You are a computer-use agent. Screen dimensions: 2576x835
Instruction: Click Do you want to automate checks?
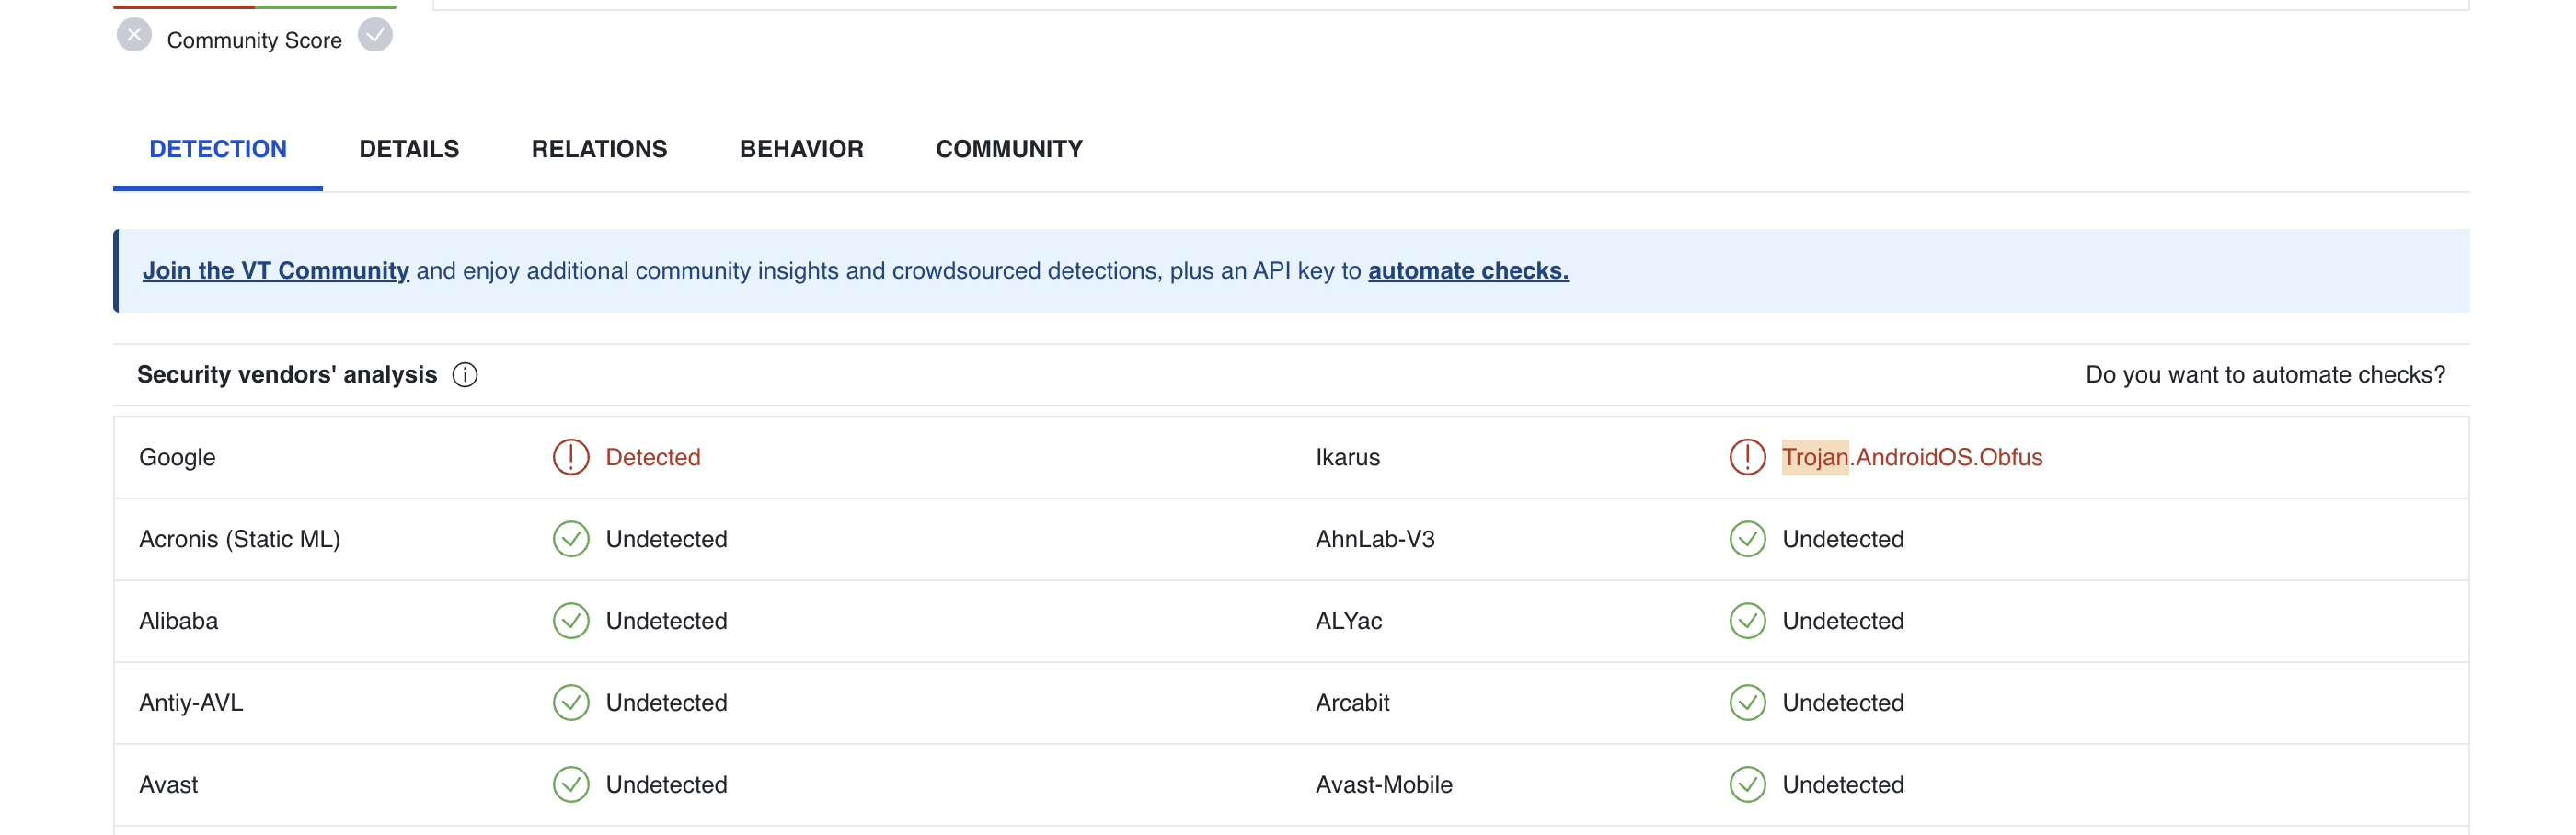tap(2265, 375)
